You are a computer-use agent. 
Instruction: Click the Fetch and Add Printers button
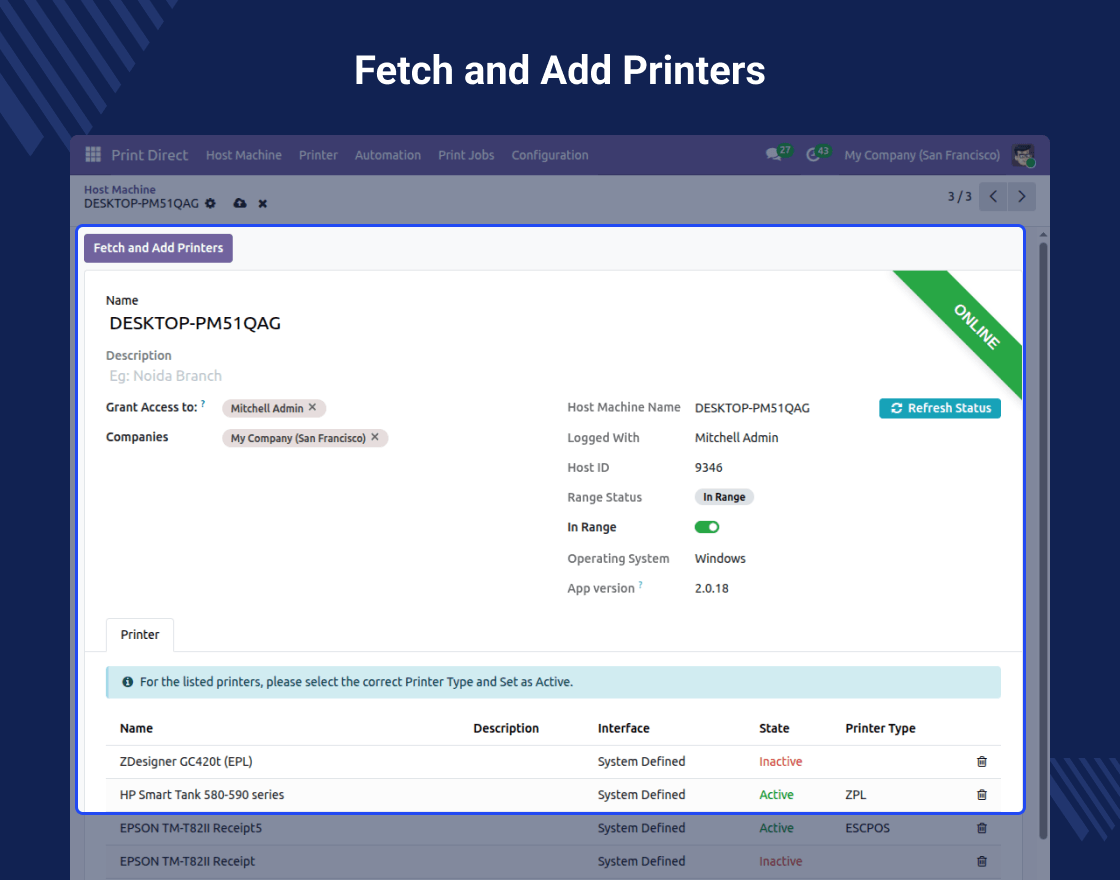[158, 248]
